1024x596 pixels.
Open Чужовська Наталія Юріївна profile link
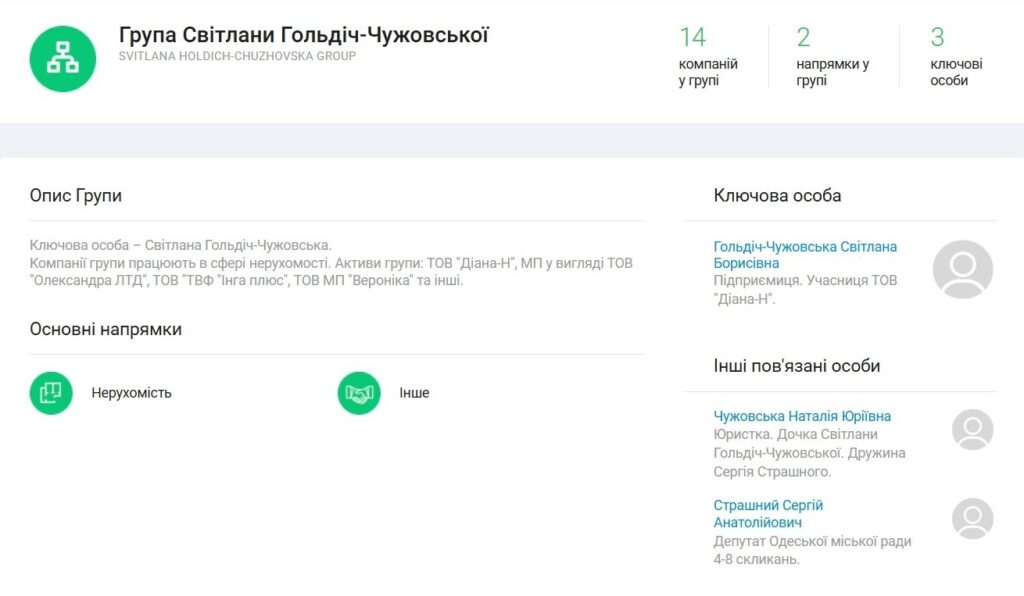[x=802, y=416]
